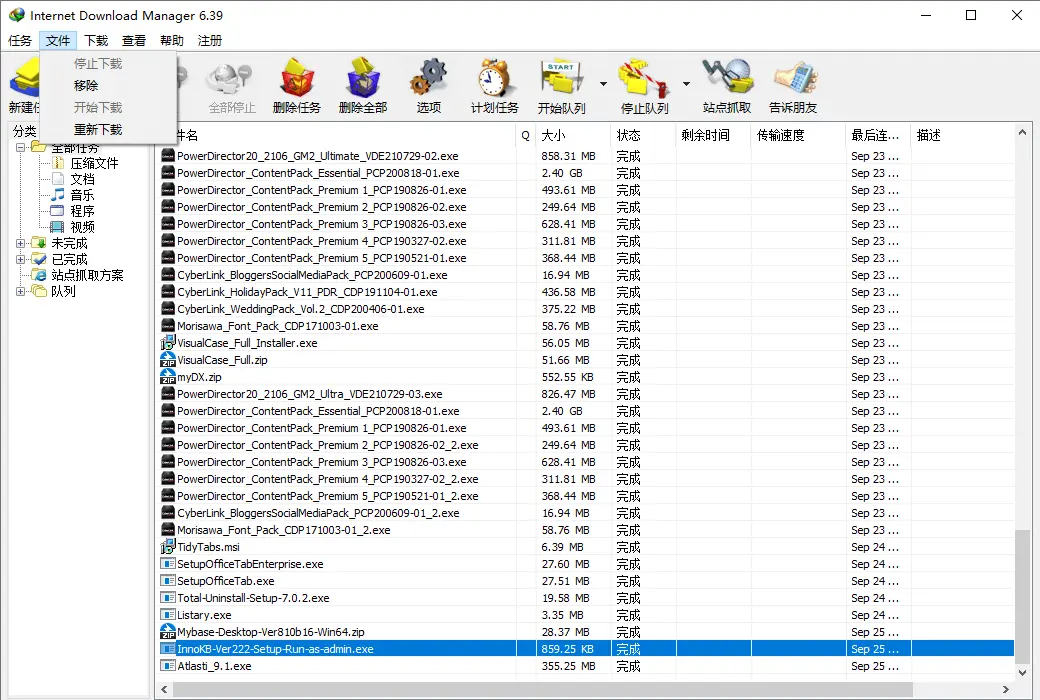Close the open 文件 menu
Viewport: 1040px width, 700px height.
58,40
